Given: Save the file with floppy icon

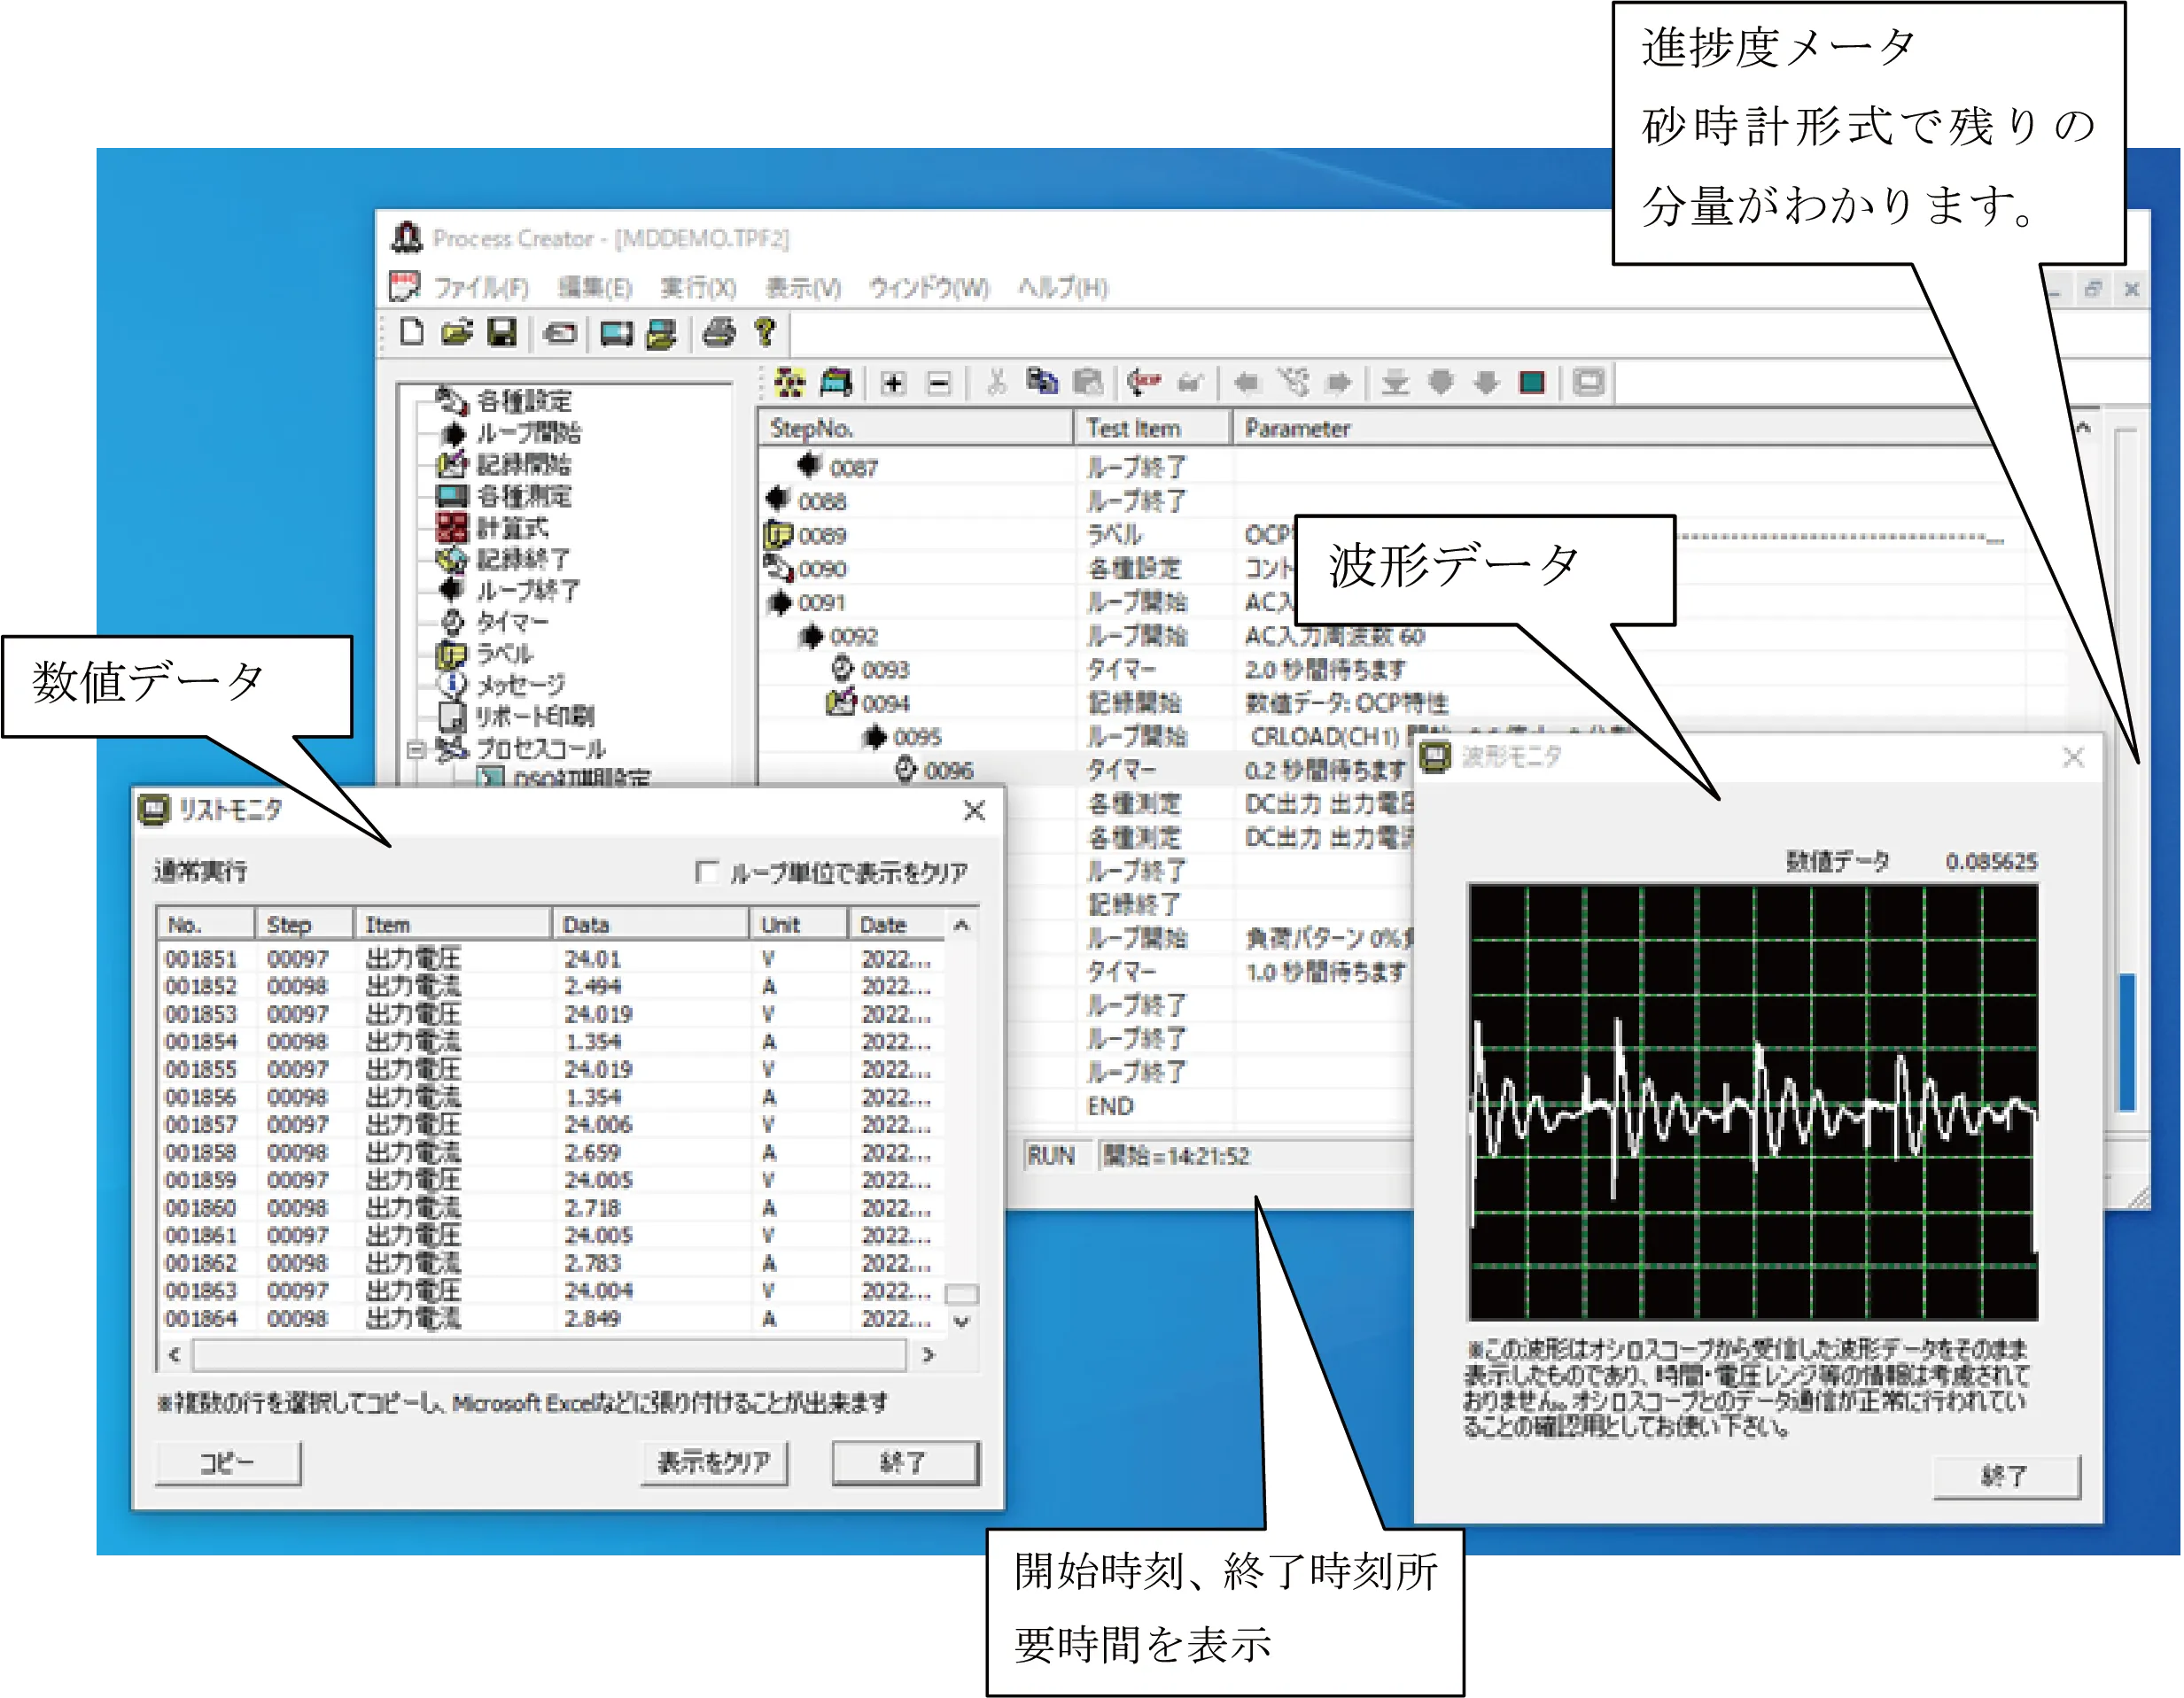Looking at the screenshot, I should pyautogui.click(x=502, y=333).
